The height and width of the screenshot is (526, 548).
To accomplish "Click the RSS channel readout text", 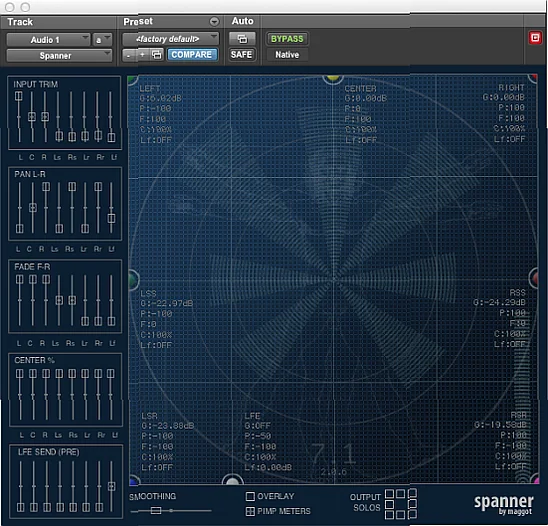I will 500,318.
